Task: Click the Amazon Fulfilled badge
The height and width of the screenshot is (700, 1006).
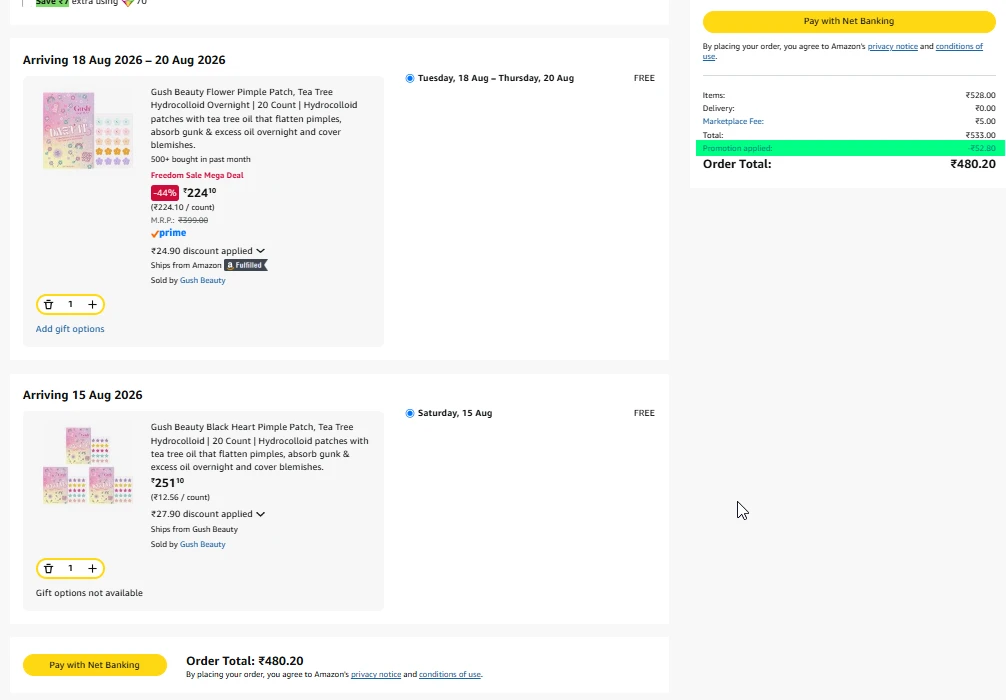Action: click(x=246, y=265)
